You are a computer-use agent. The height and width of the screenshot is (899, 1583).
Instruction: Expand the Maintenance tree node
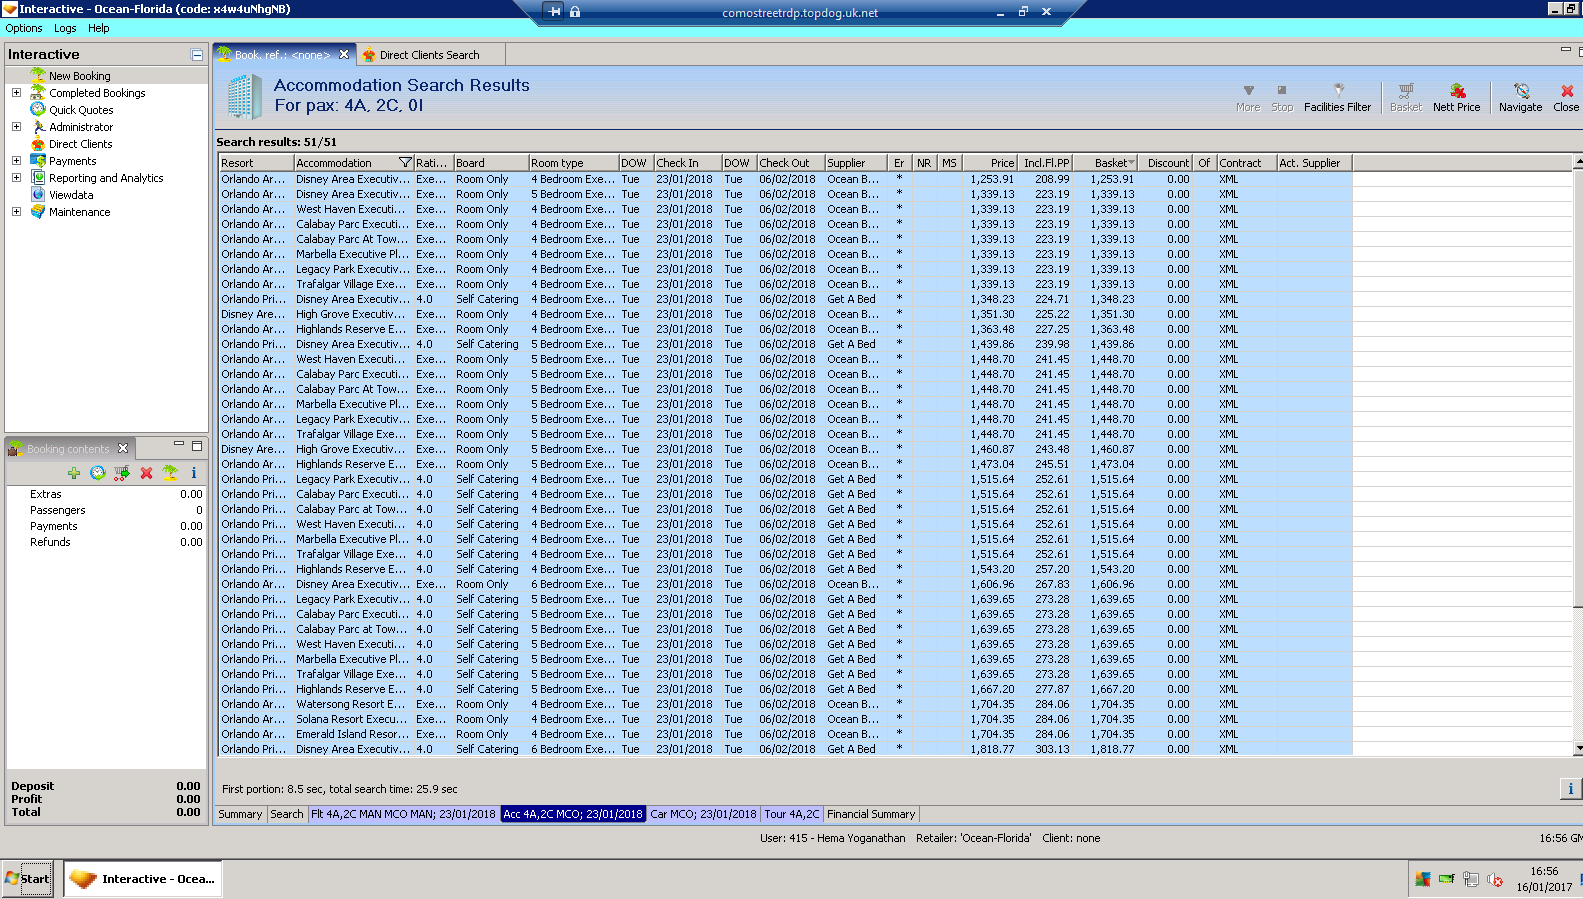pyautogui.click(x=16, y=211)
